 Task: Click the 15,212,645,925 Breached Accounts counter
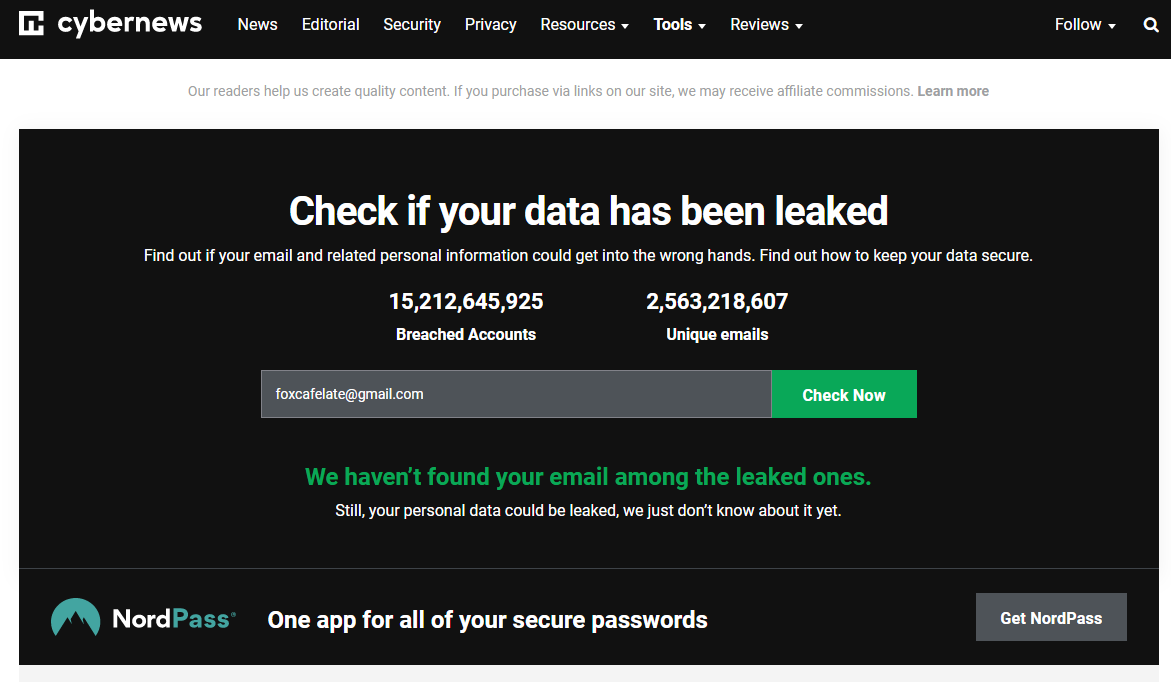coord(466,317)
